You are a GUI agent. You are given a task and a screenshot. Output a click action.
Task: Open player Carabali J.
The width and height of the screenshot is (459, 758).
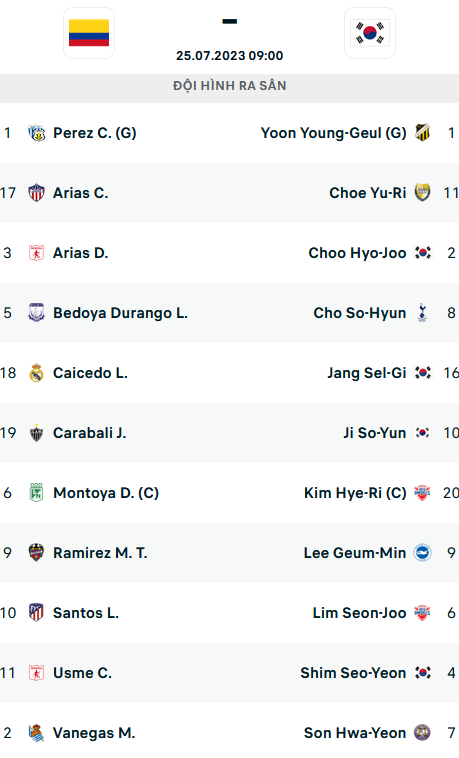[x=89, y=433]
